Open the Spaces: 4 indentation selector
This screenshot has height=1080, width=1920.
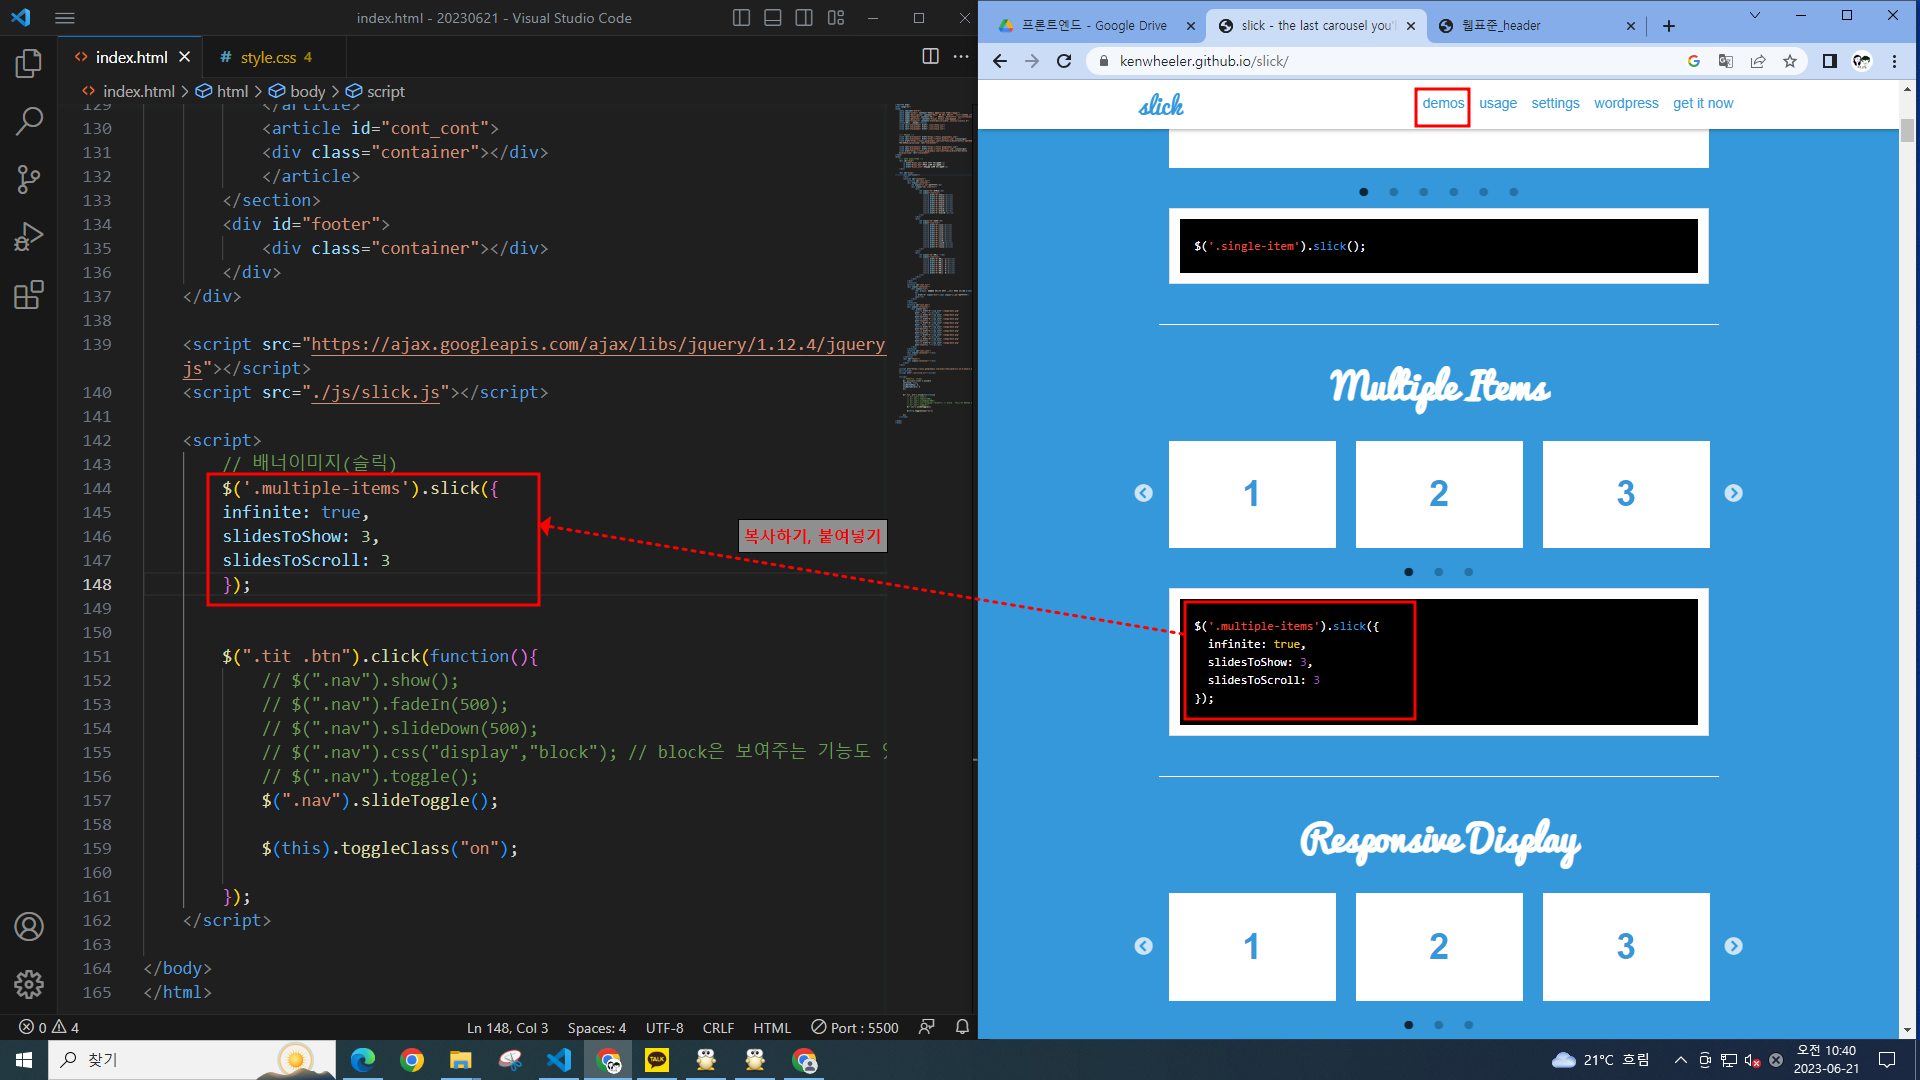[596, 1028]
